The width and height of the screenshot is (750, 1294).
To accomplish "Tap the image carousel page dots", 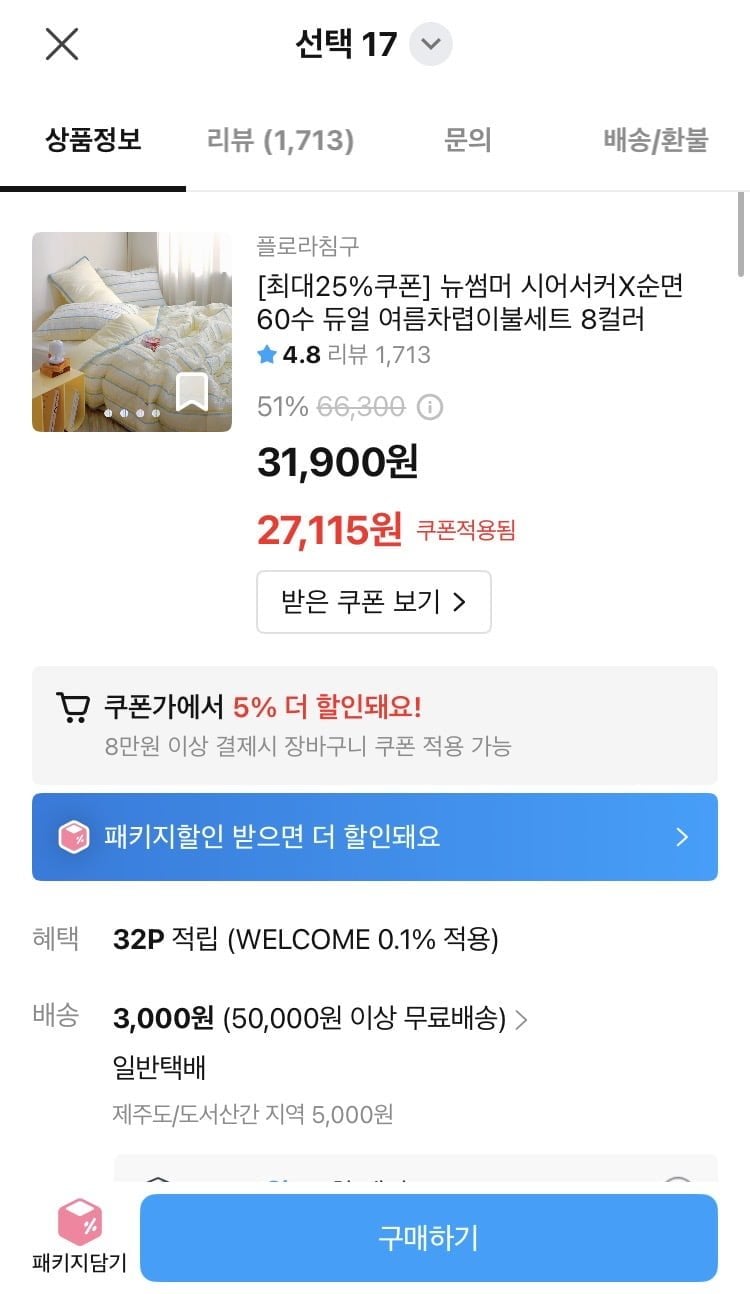I will 132,412.
